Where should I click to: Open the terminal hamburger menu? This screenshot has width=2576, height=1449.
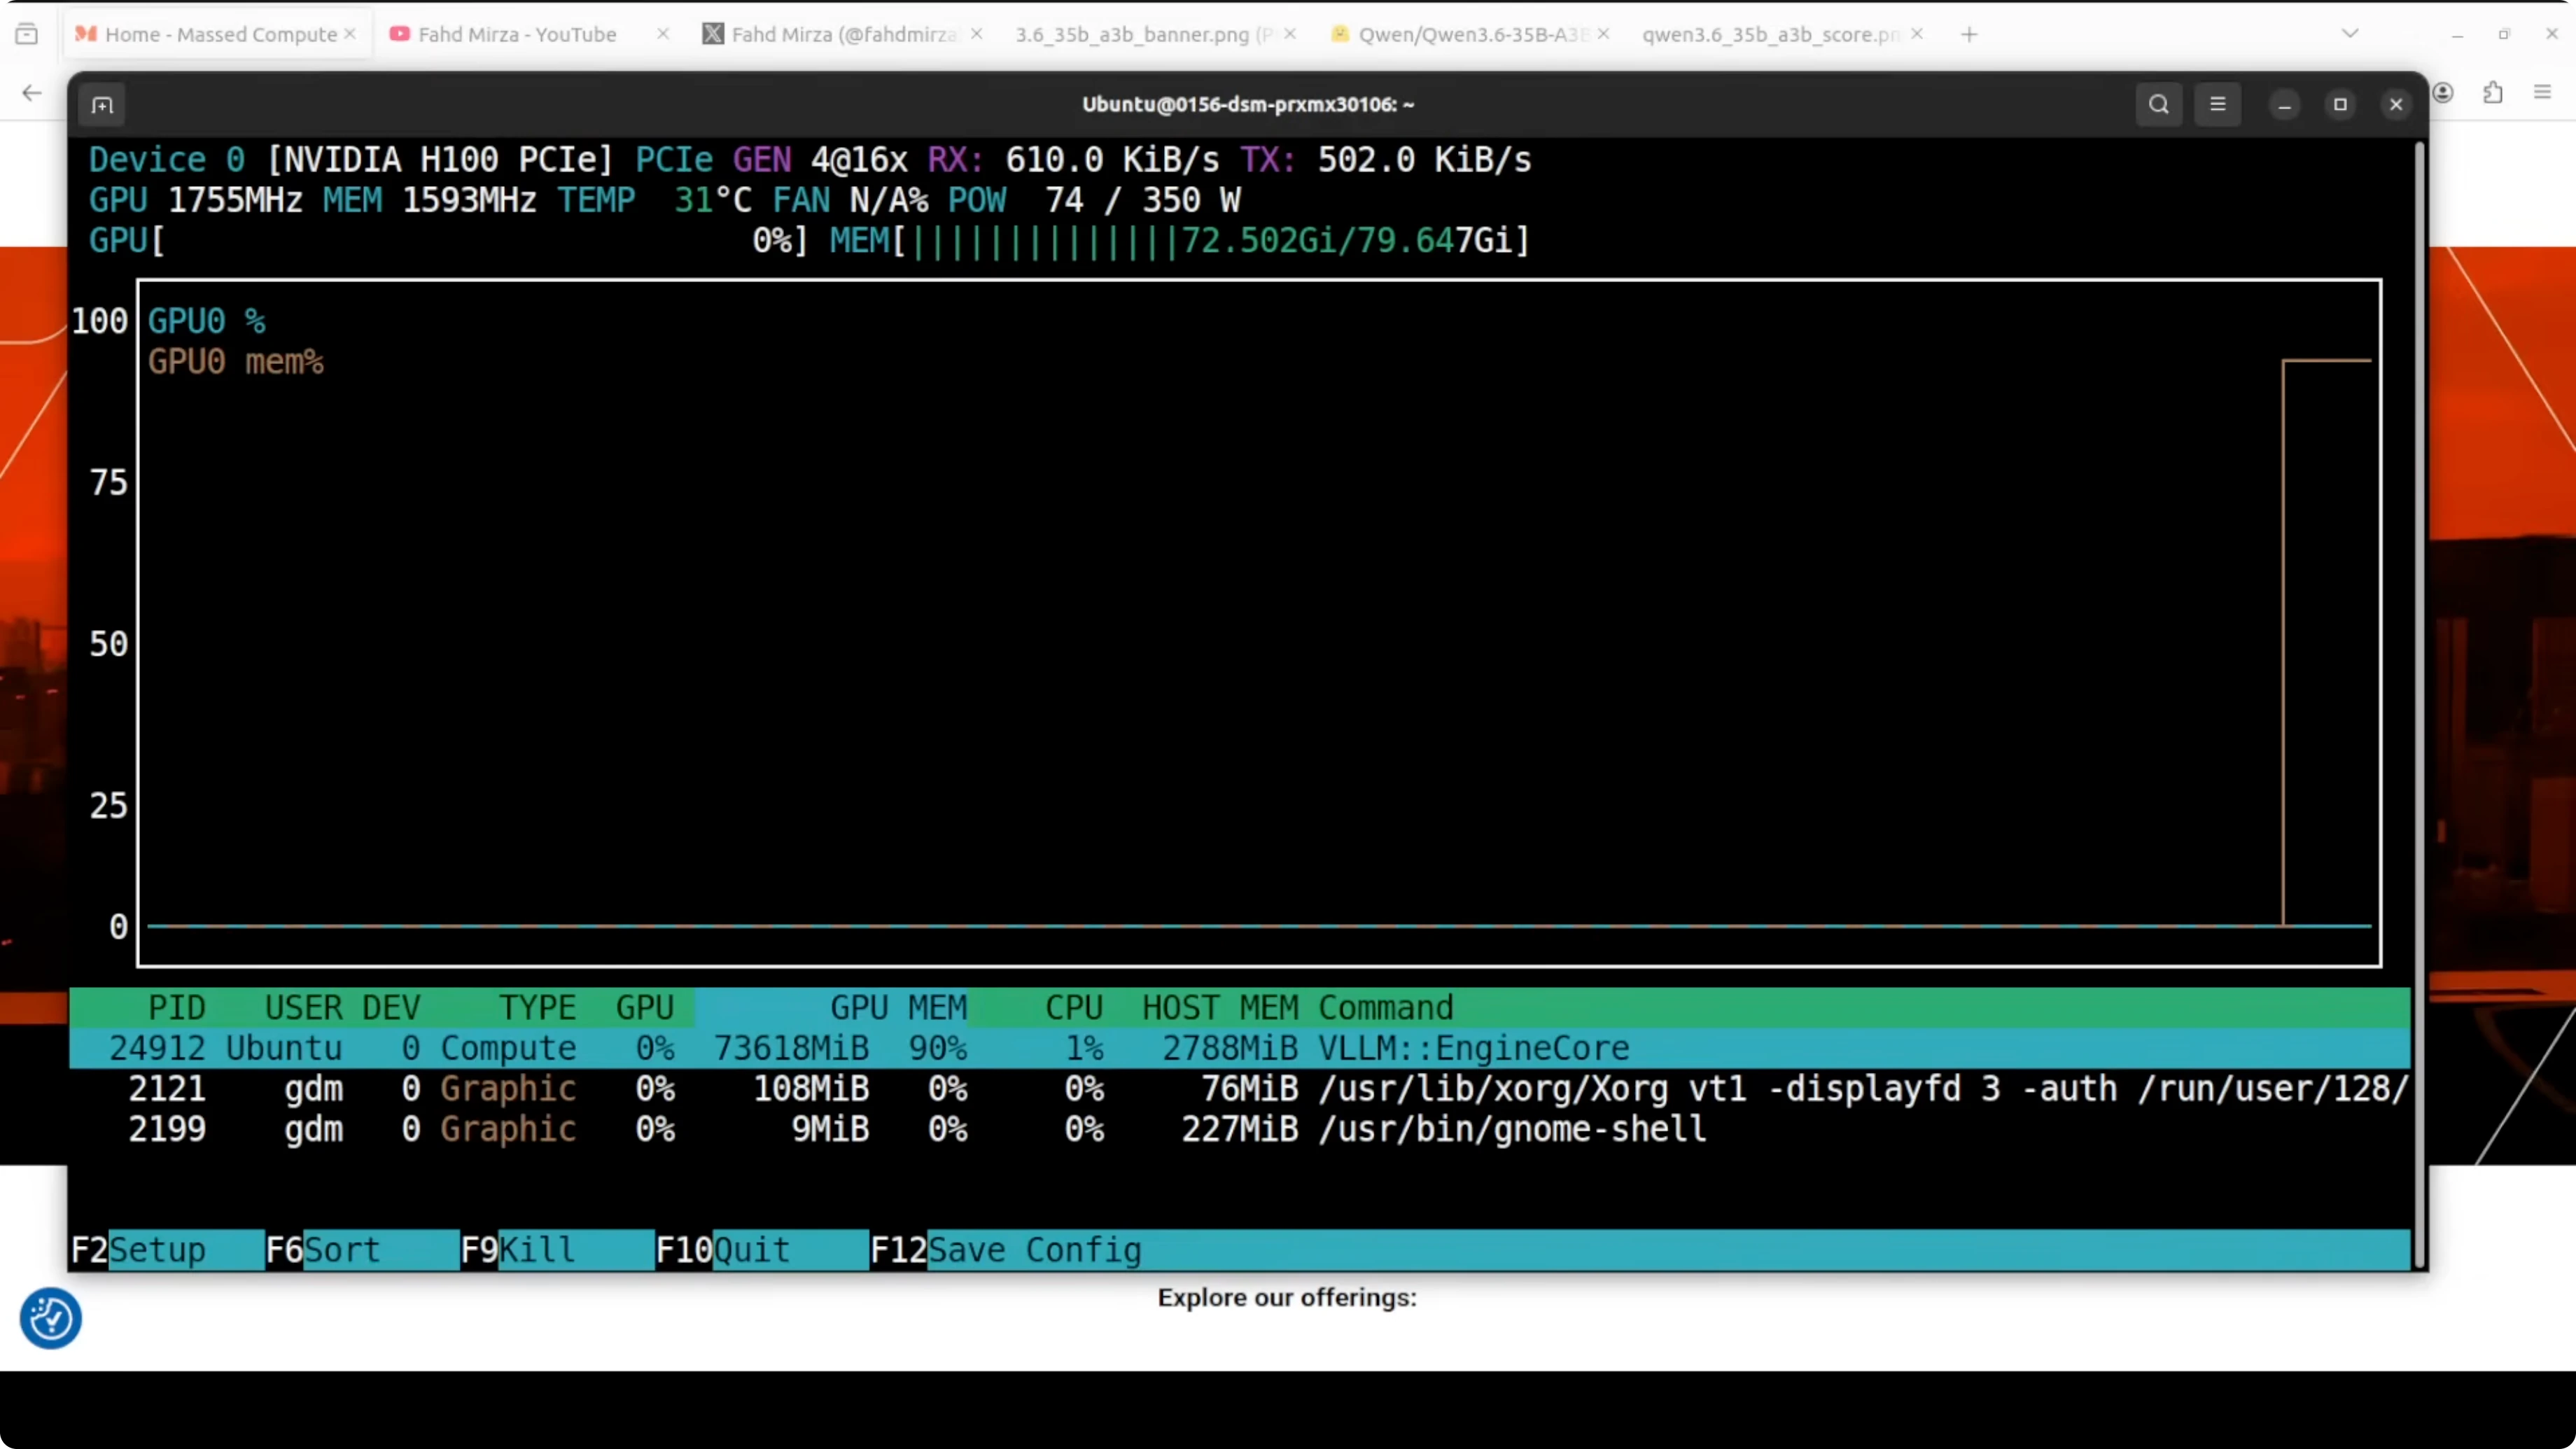[x=2217, y=104]
